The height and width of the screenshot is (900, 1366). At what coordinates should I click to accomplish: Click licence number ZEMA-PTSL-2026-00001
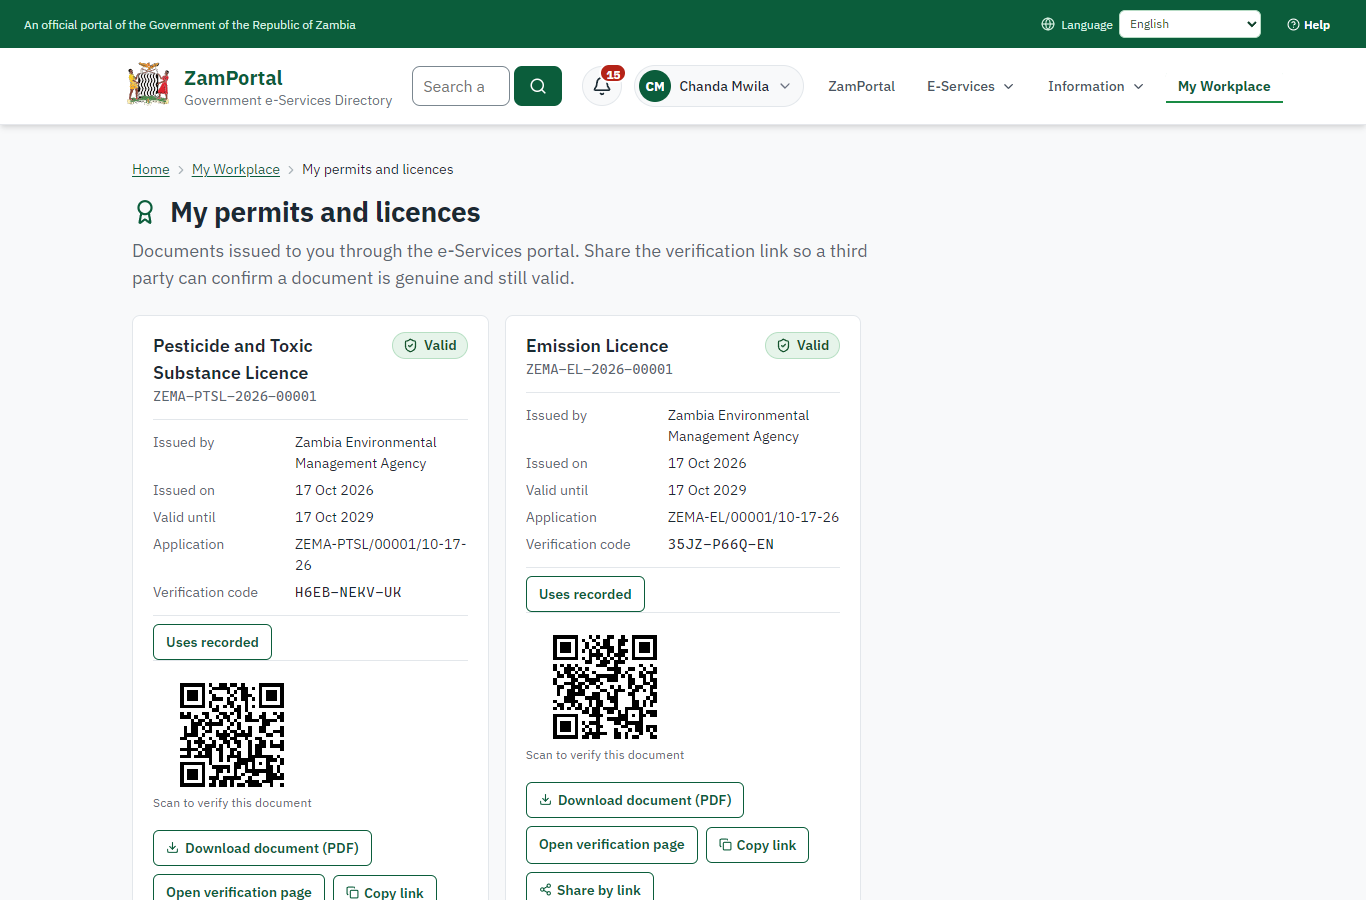point(235,397)
